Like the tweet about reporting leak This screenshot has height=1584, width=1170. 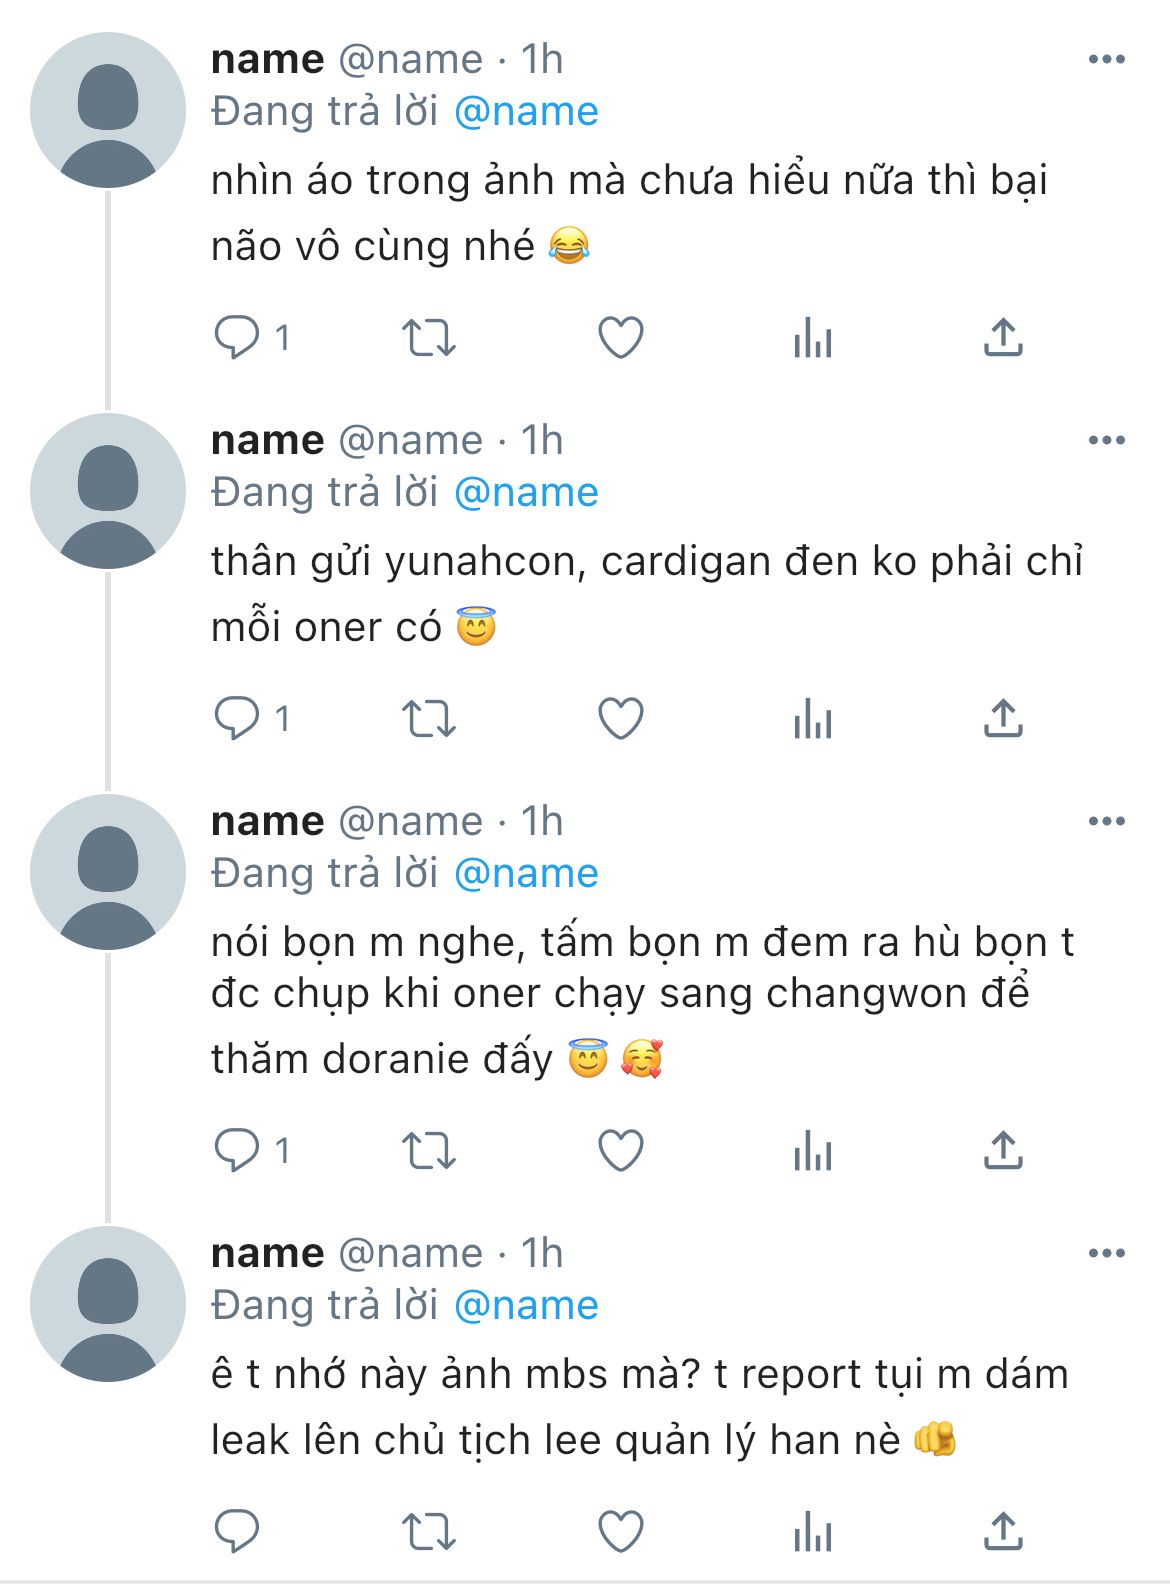[x=620, y=1532]
